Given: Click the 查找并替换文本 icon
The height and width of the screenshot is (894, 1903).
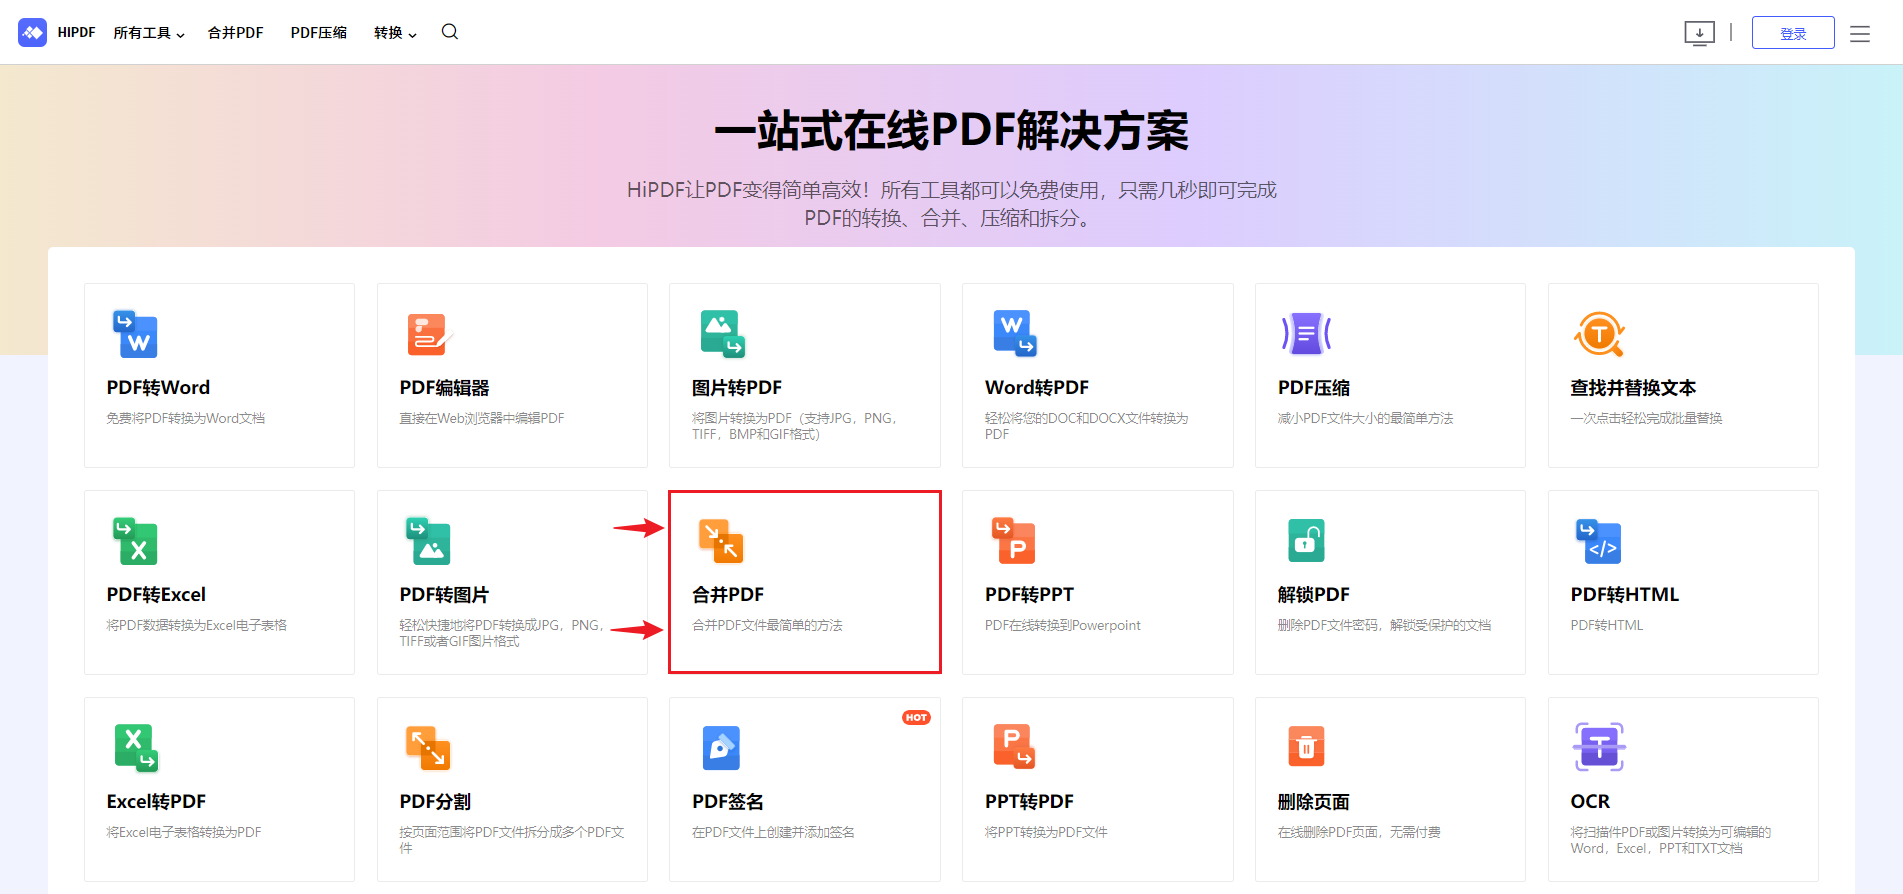Looking at the screenshot, I should point(1599,334).
